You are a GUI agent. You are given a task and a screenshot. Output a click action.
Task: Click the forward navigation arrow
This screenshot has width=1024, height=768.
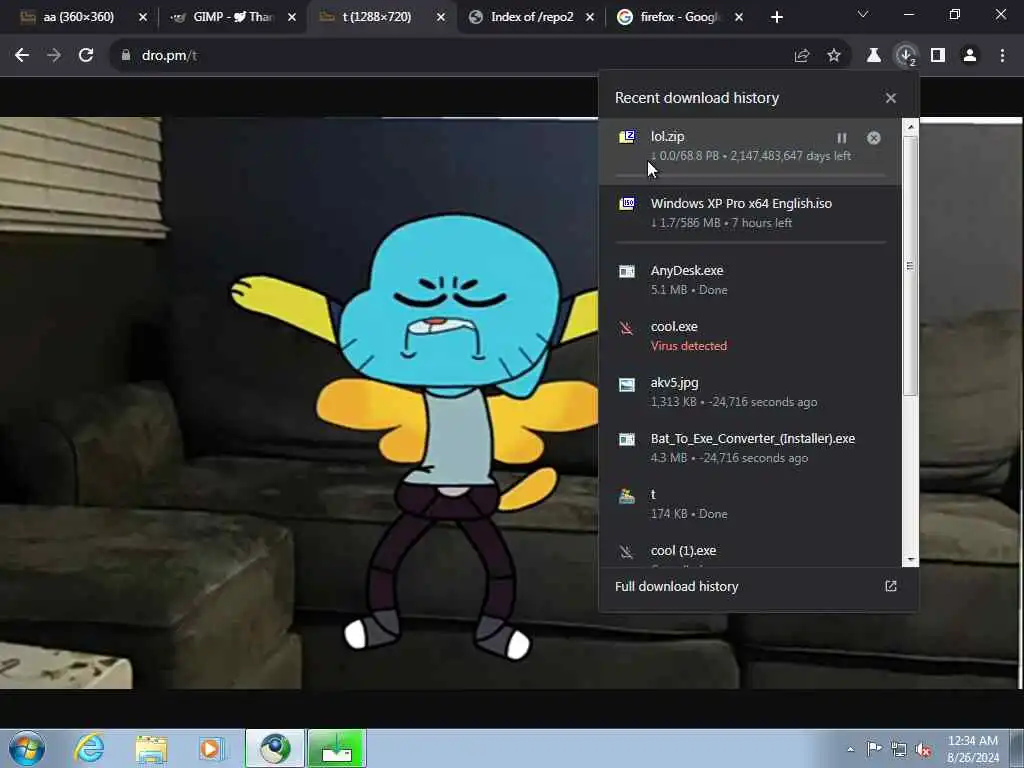pos(54,56)
